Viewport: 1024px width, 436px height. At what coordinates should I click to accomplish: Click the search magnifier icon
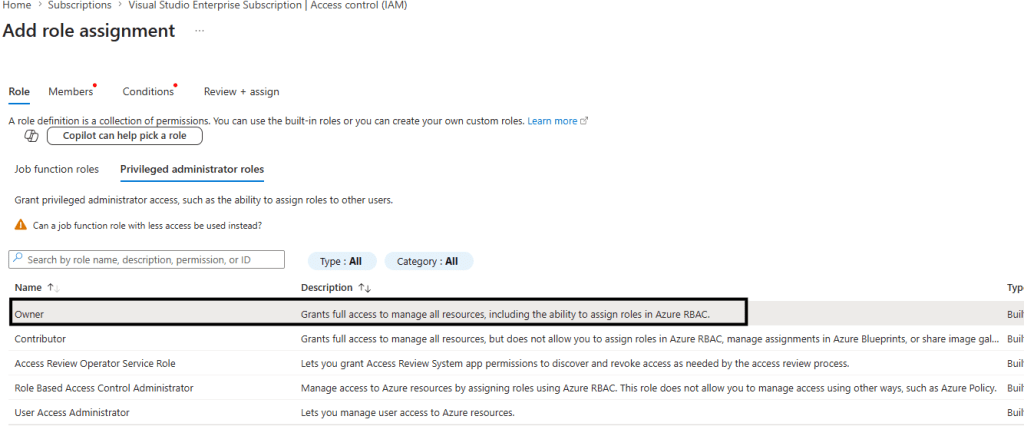(x=18, y=260)
